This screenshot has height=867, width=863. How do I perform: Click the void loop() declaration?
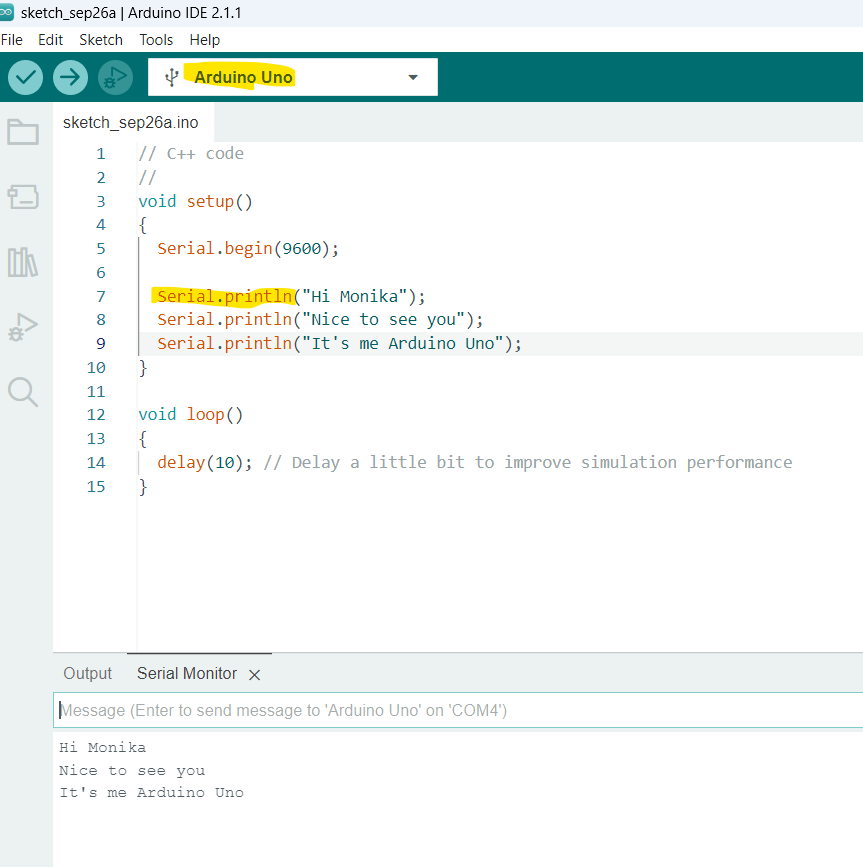(190, 415)
